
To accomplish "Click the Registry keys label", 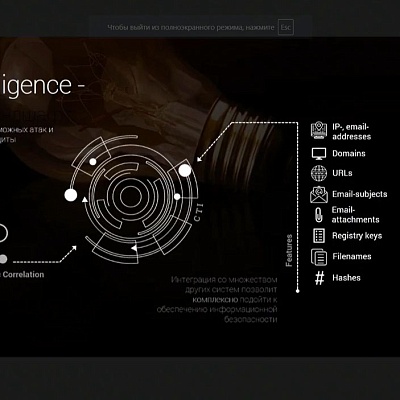I will tap(357, 236).
